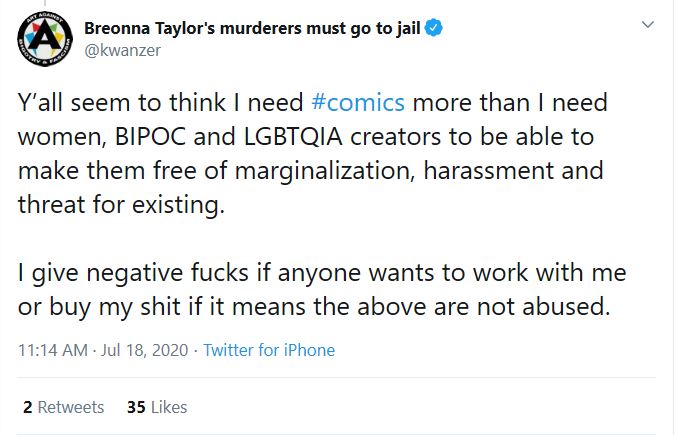Open the #comics hashtag link
The height and width of the screenshot is (435, 675).
(357, 103)
